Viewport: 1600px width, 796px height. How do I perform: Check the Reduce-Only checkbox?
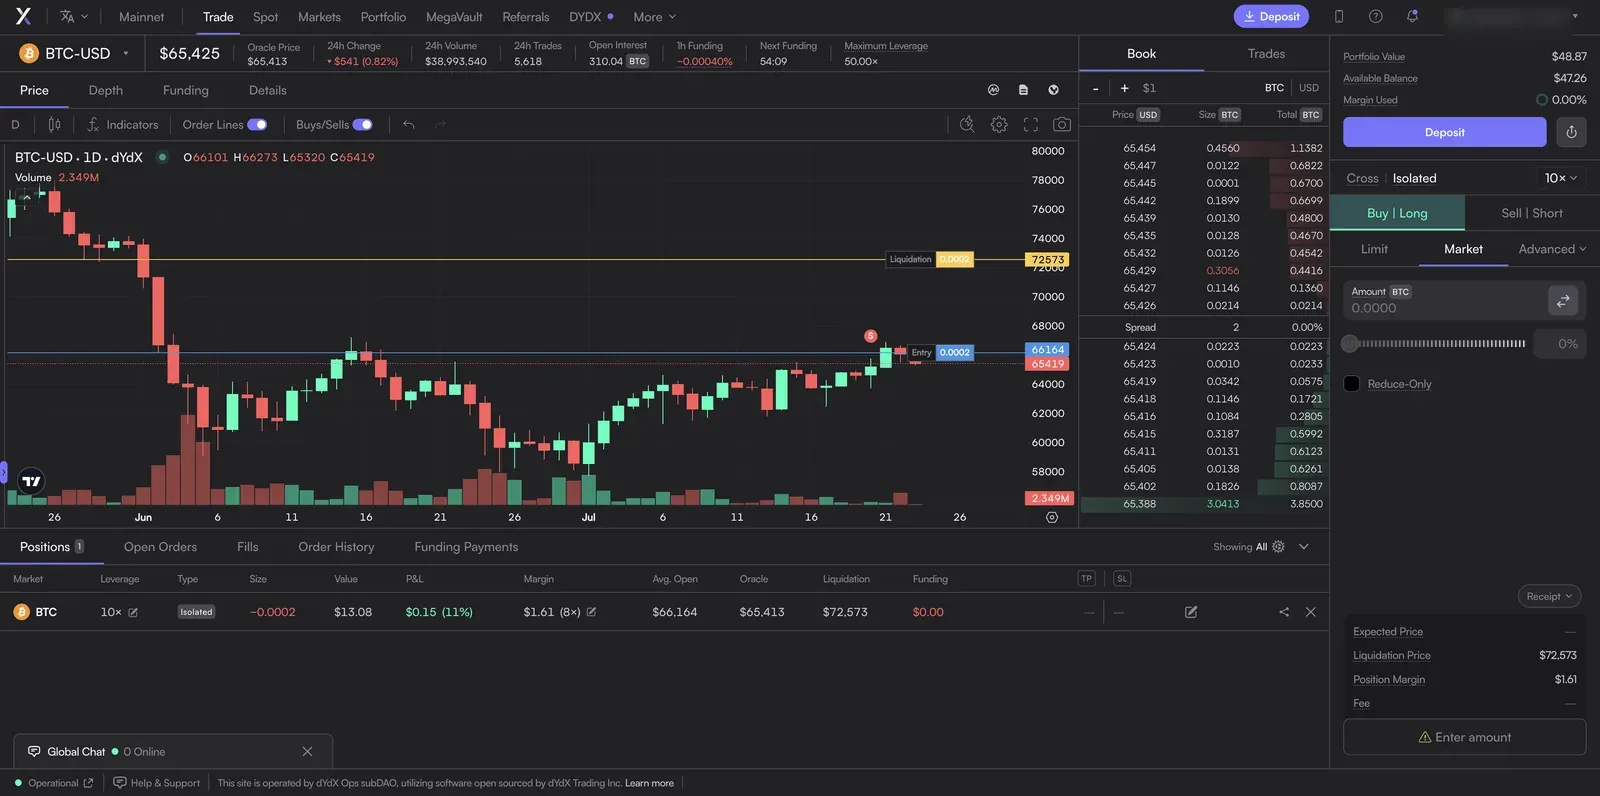1352,384
